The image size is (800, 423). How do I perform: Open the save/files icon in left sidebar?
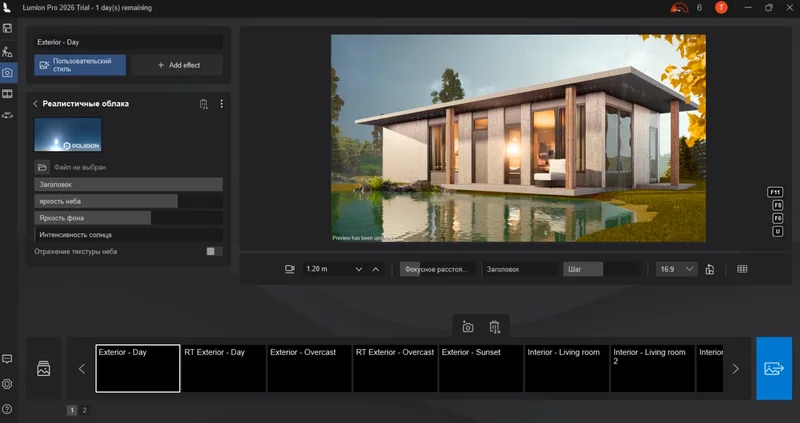click(x=7, y=29)
